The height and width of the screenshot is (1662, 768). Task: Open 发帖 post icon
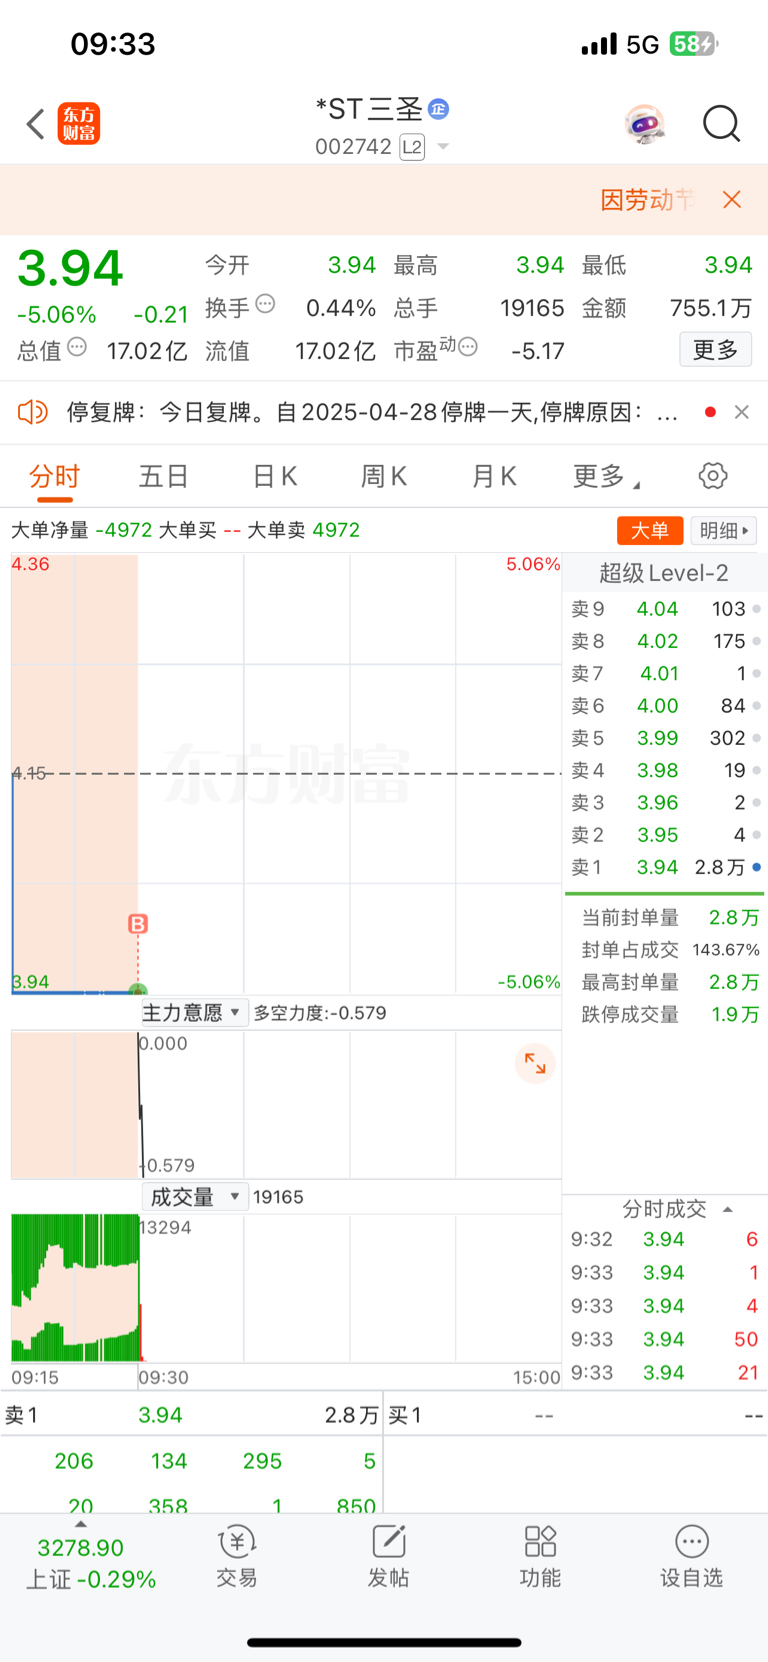(388, 1557)
